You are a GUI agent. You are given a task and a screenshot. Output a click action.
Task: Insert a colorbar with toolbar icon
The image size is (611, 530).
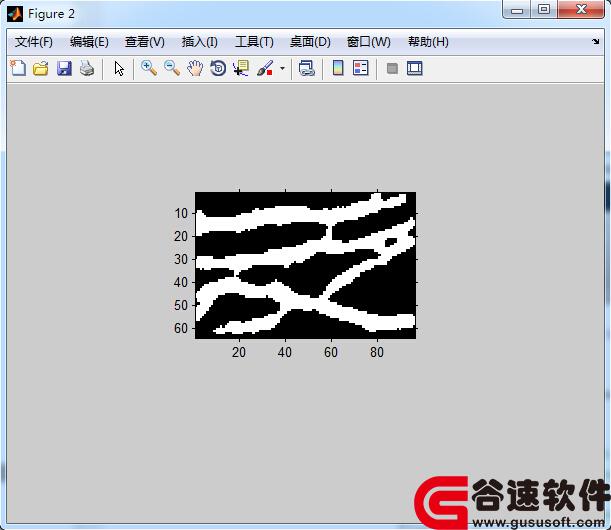pyautogui.click(x=338, y=68)
